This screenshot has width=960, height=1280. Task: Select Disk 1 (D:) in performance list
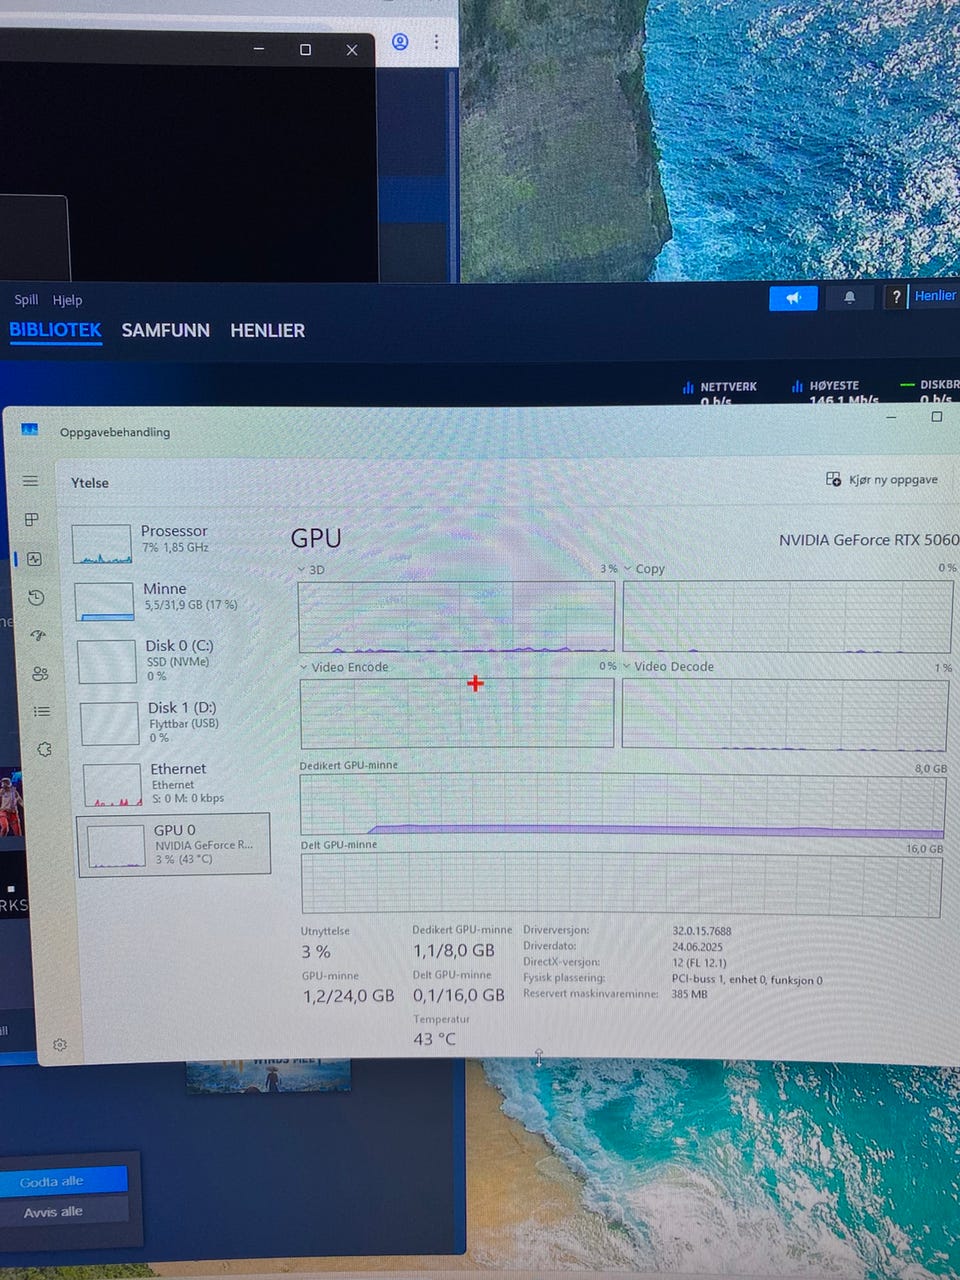(x=172, y=721)
